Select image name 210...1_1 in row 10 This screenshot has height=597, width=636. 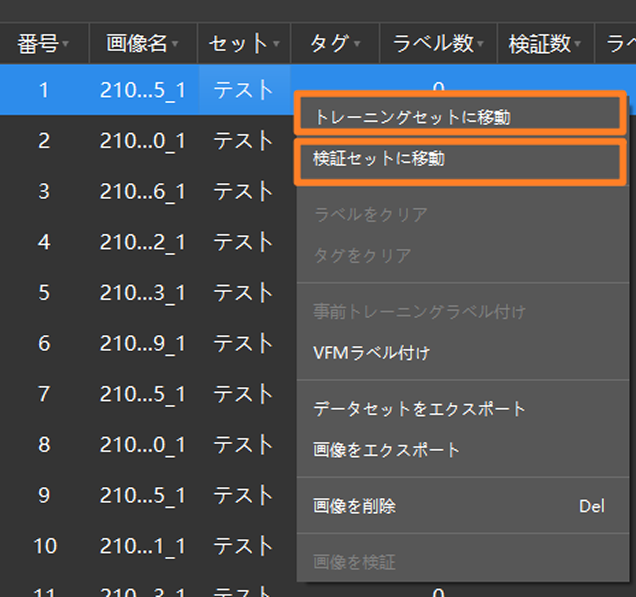pyautogui.click(x=143, y=546)
